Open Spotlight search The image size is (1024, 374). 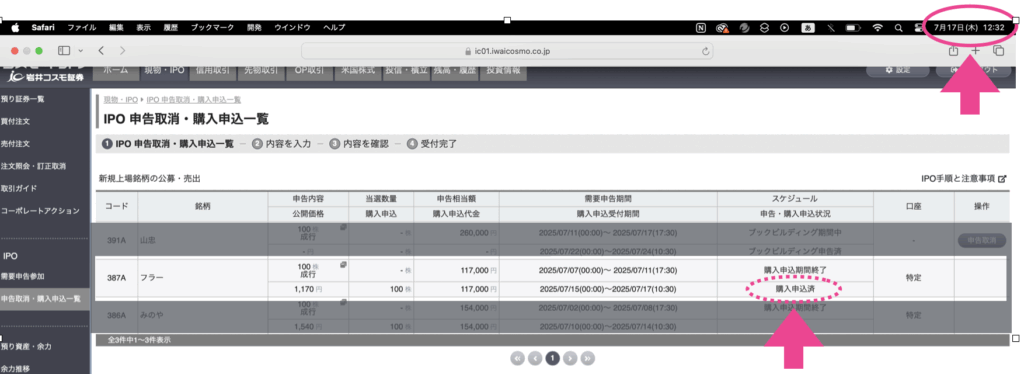click(899, 27)
